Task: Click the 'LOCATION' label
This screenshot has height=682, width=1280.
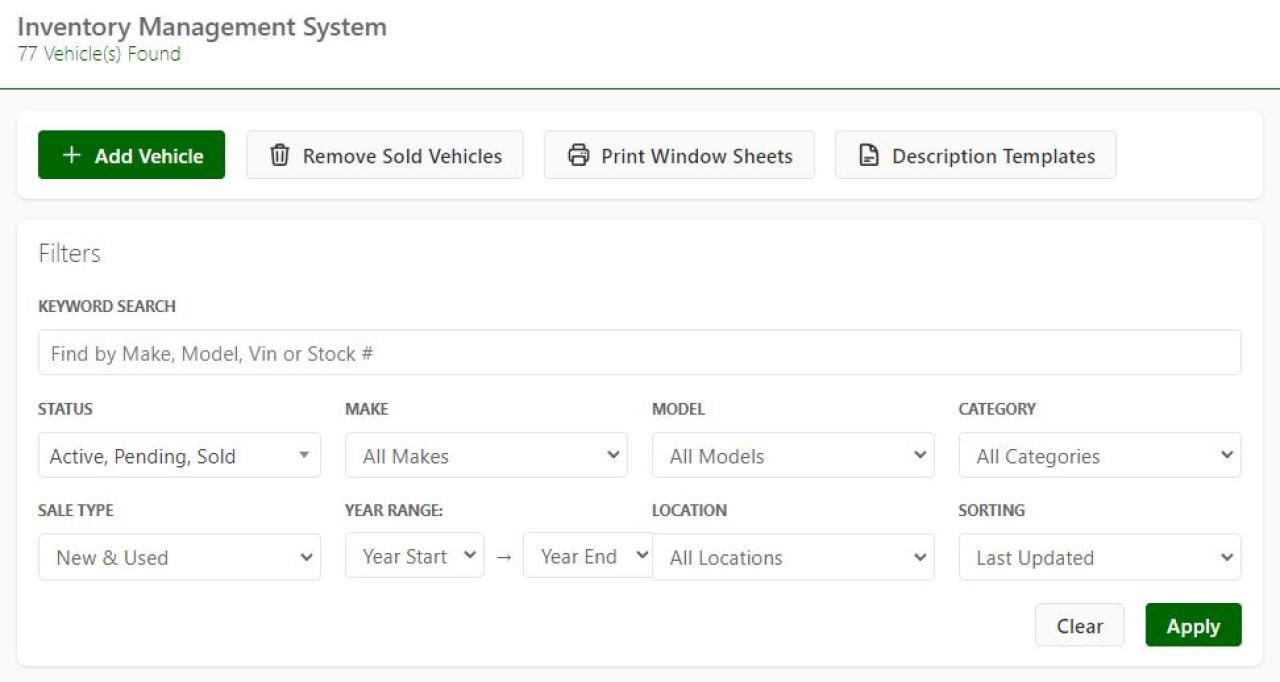Action: tap(689, 510)
